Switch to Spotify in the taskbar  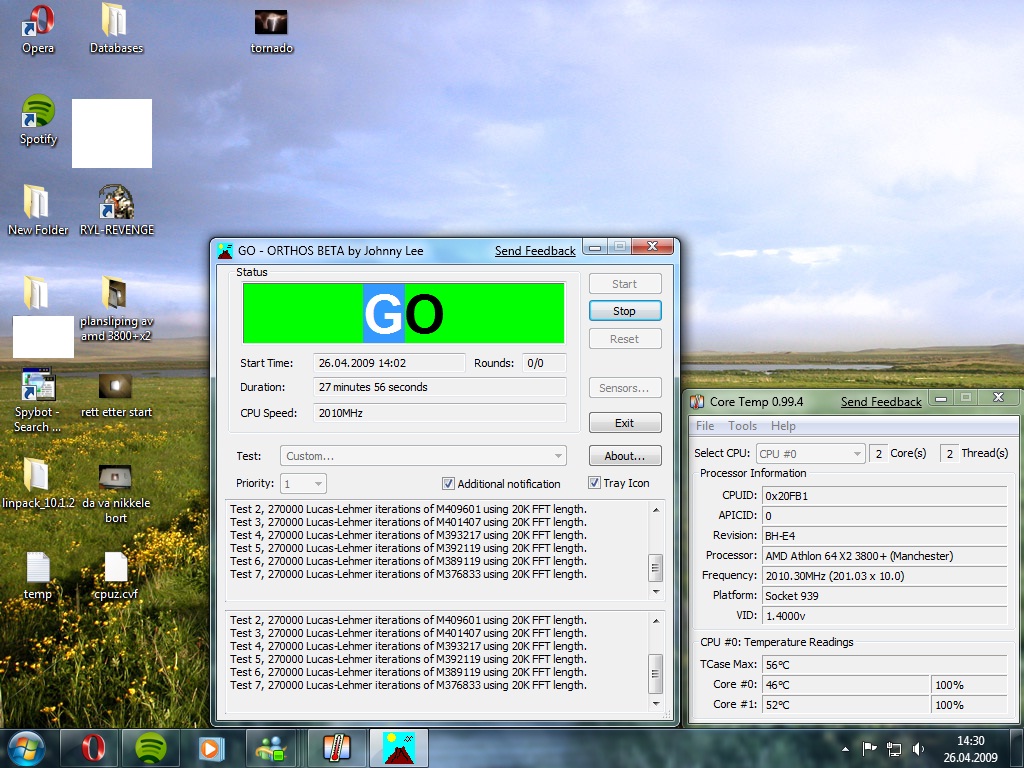[x=150, y=748]
